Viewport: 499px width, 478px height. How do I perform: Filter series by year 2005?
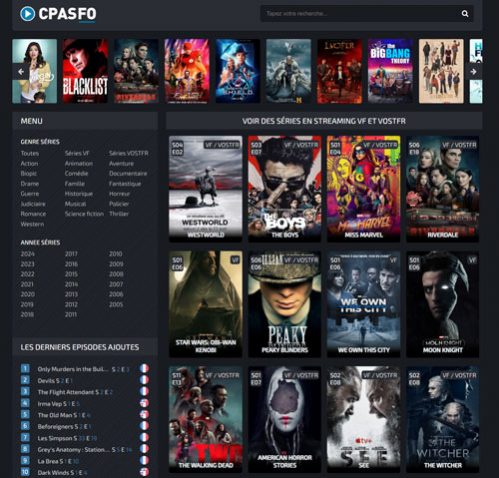click(116, 304)
